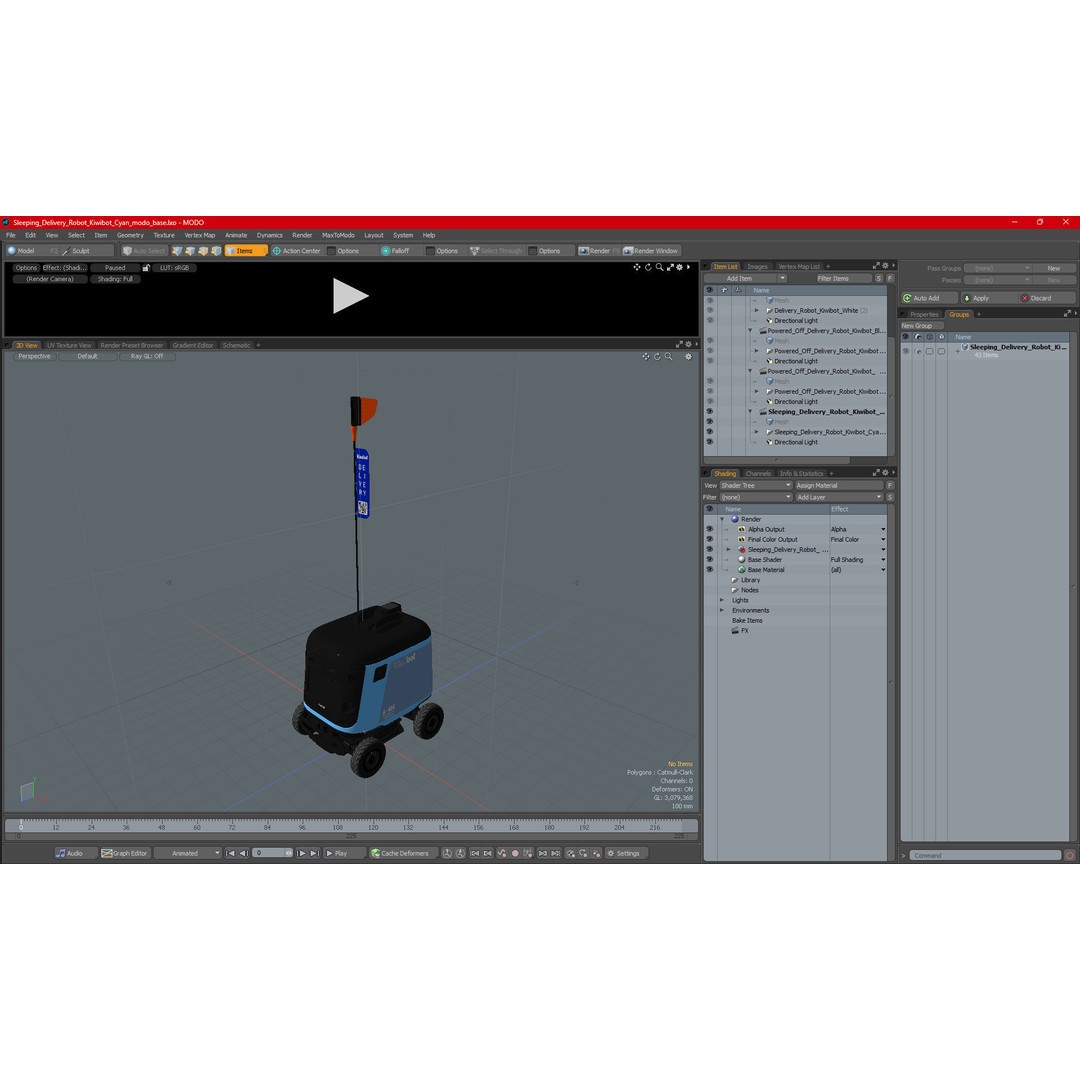The width and height of the screenshot is (1080, 1080).
Task: Toggle visibility of Final Color Output
Action: 709,539
